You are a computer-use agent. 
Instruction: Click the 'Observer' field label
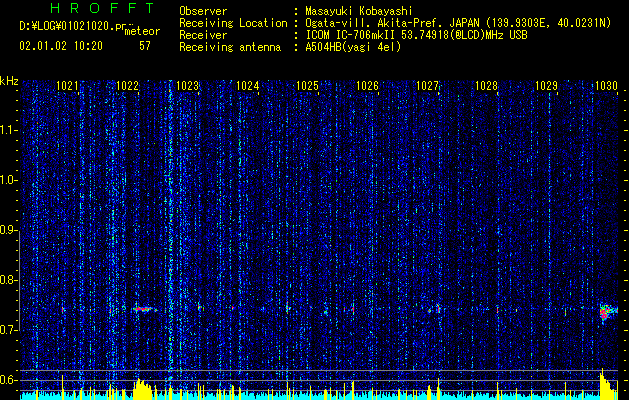pyautogui.click(x=203, y=11)
